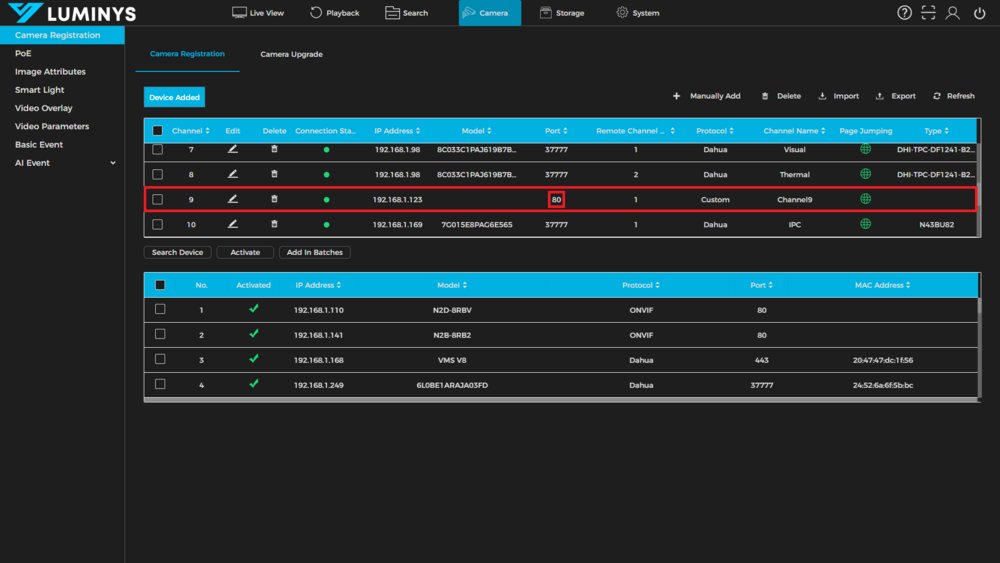The image size is (1000, 563).
Task: Select checkbox for device 192.168.1.168
Action: (160, 359)
